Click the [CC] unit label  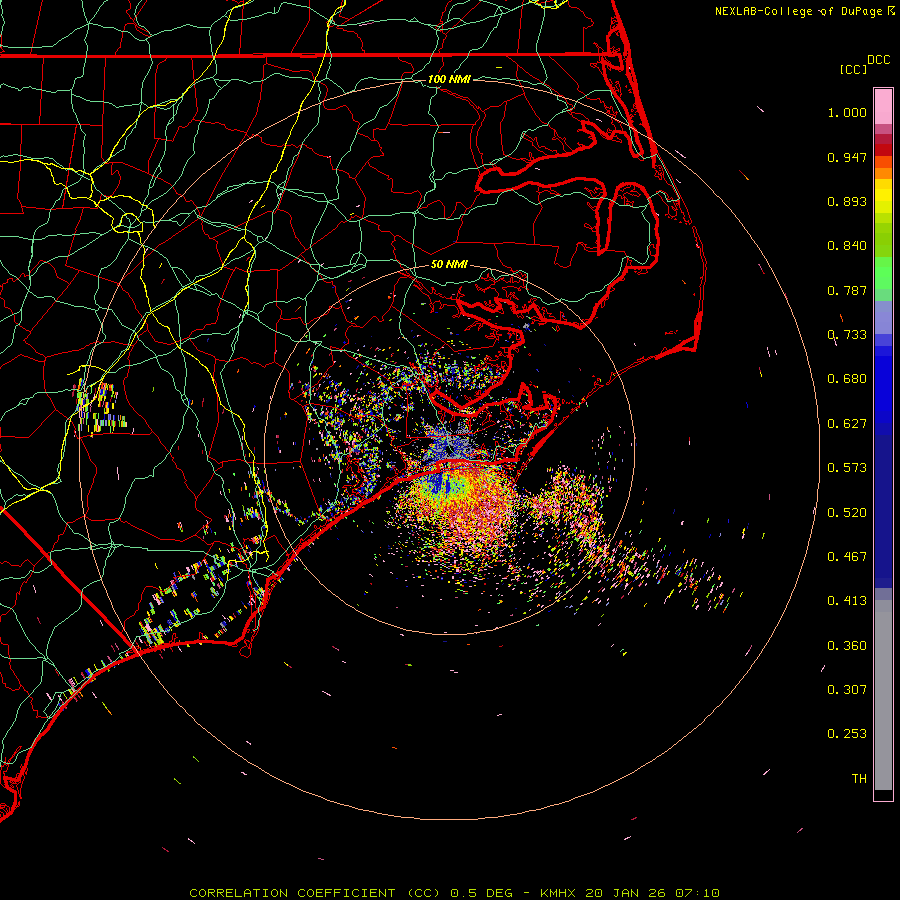tap(853, 69)
